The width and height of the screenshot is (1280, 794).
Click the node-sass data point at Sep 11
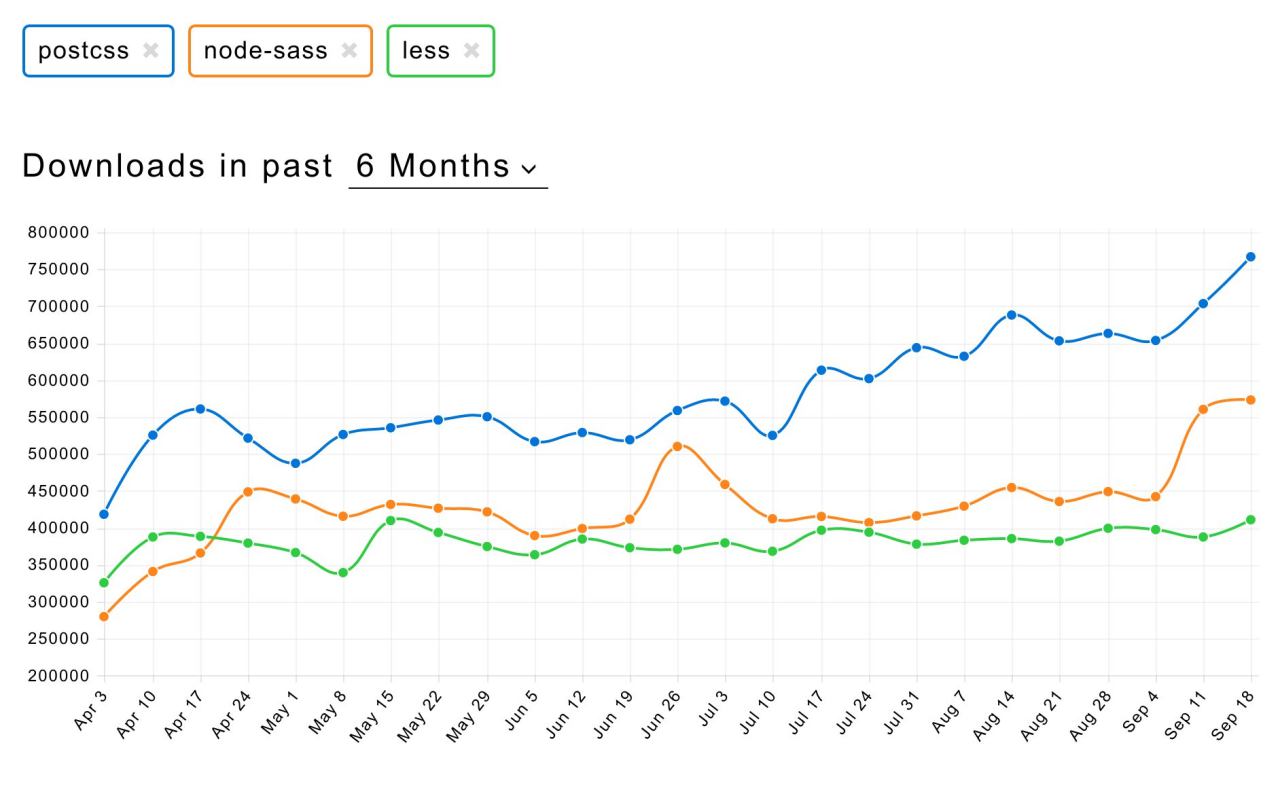(1203, 409)
